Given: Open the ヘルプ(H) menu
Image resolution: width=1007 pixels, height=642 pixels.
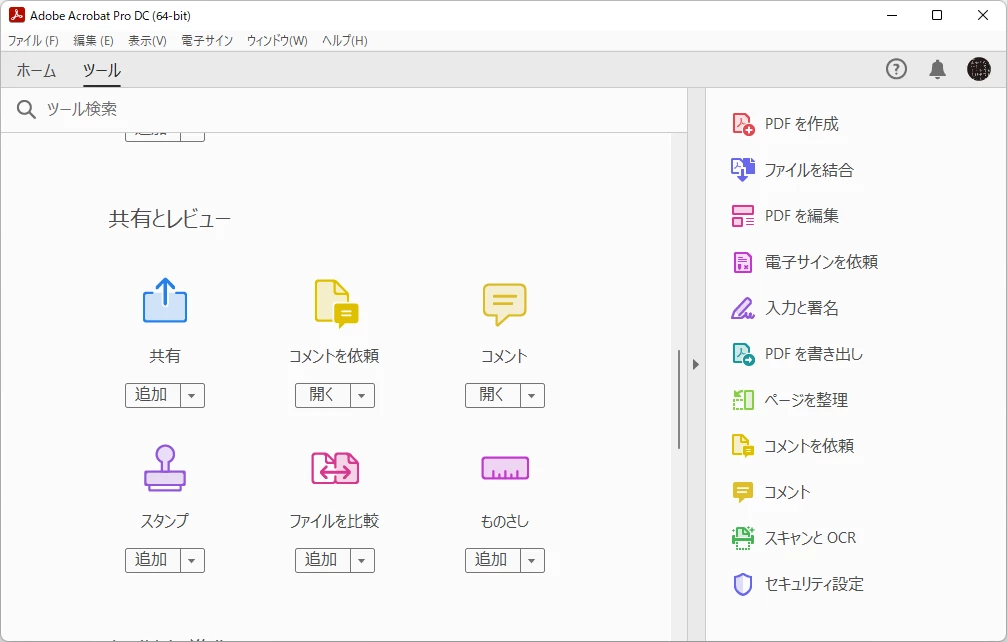Looking at the screenshot, I should (345, 40).
